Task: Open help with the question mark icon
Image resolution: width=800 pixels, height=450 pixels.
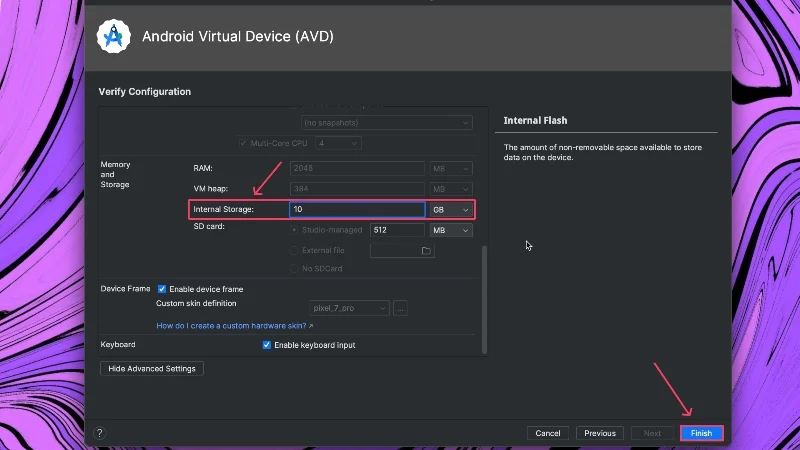Action: [x=99, y=433]
